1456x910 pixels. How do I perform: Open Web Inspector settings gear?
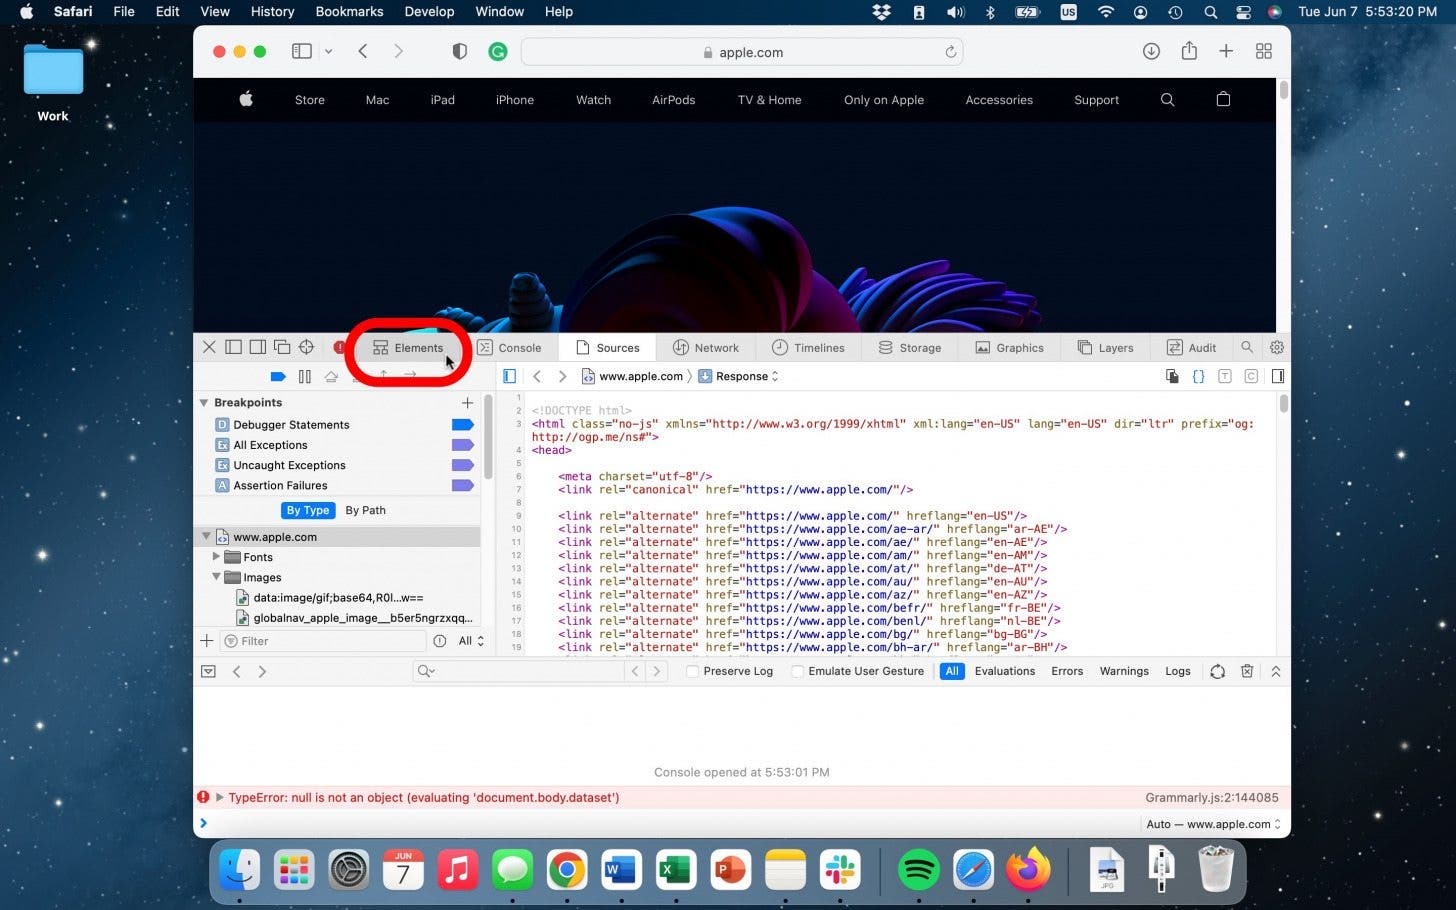[x=1277, y=347]
